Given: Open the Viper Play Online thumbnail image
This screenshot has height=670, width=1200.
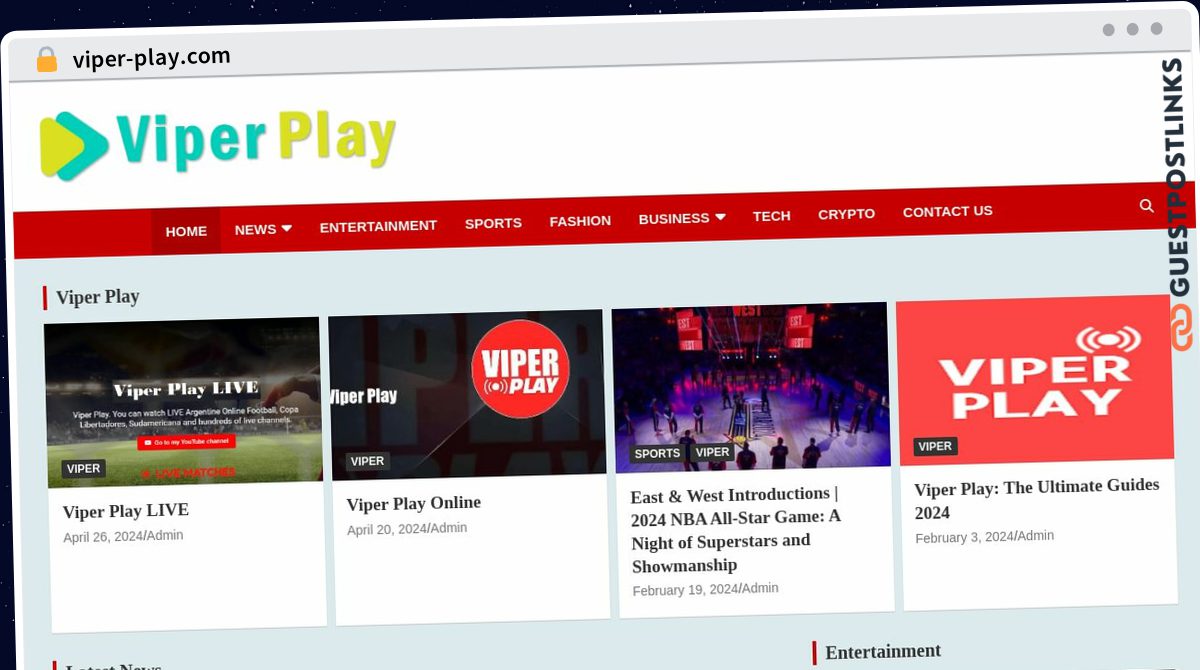Looking at the screenshot, I should [x=467, y=395].
